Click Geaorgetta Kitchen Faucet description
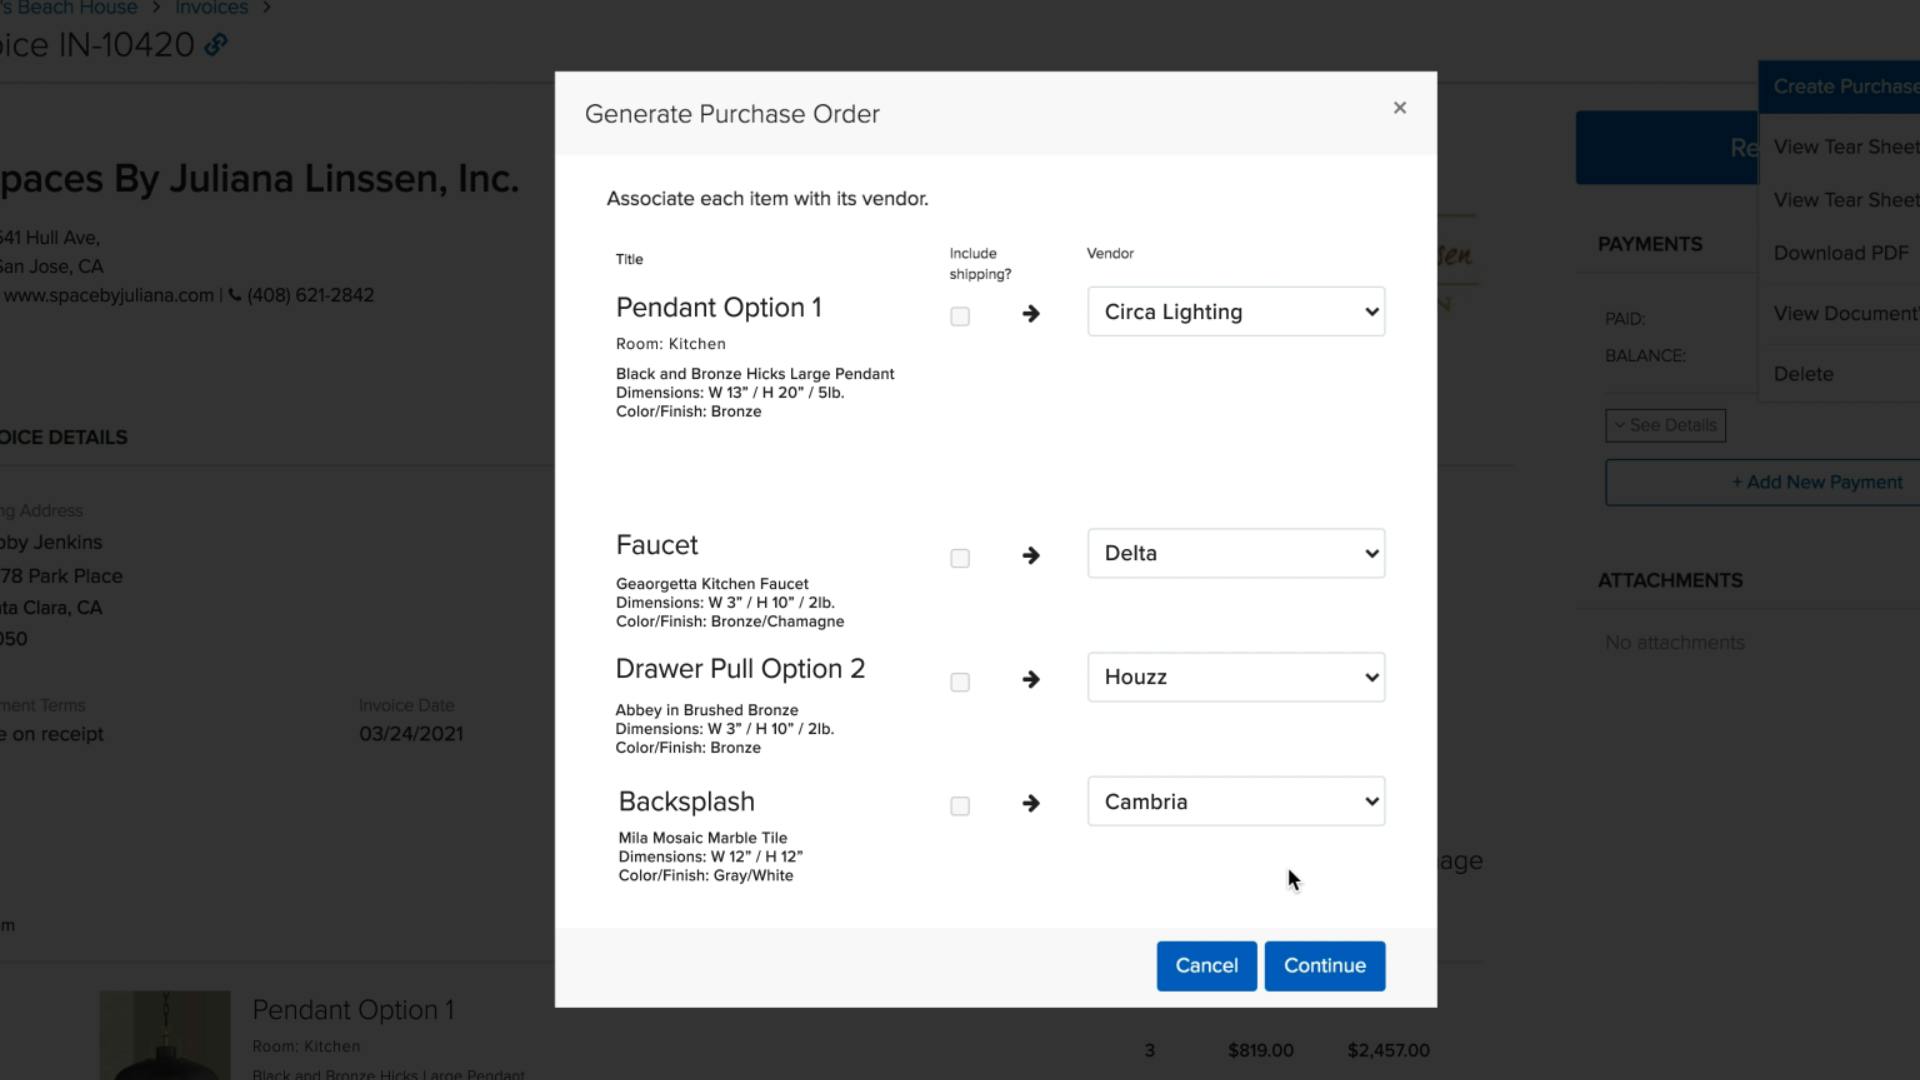The image size is (1920, 1080). (712, 584)
